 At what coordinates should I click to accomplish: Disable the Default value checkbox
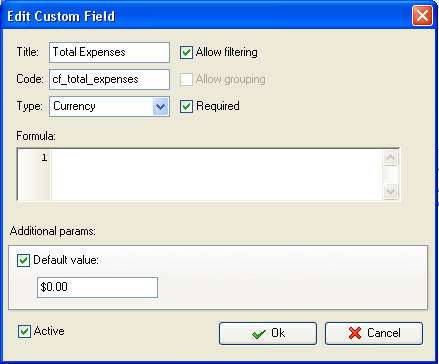23,260
